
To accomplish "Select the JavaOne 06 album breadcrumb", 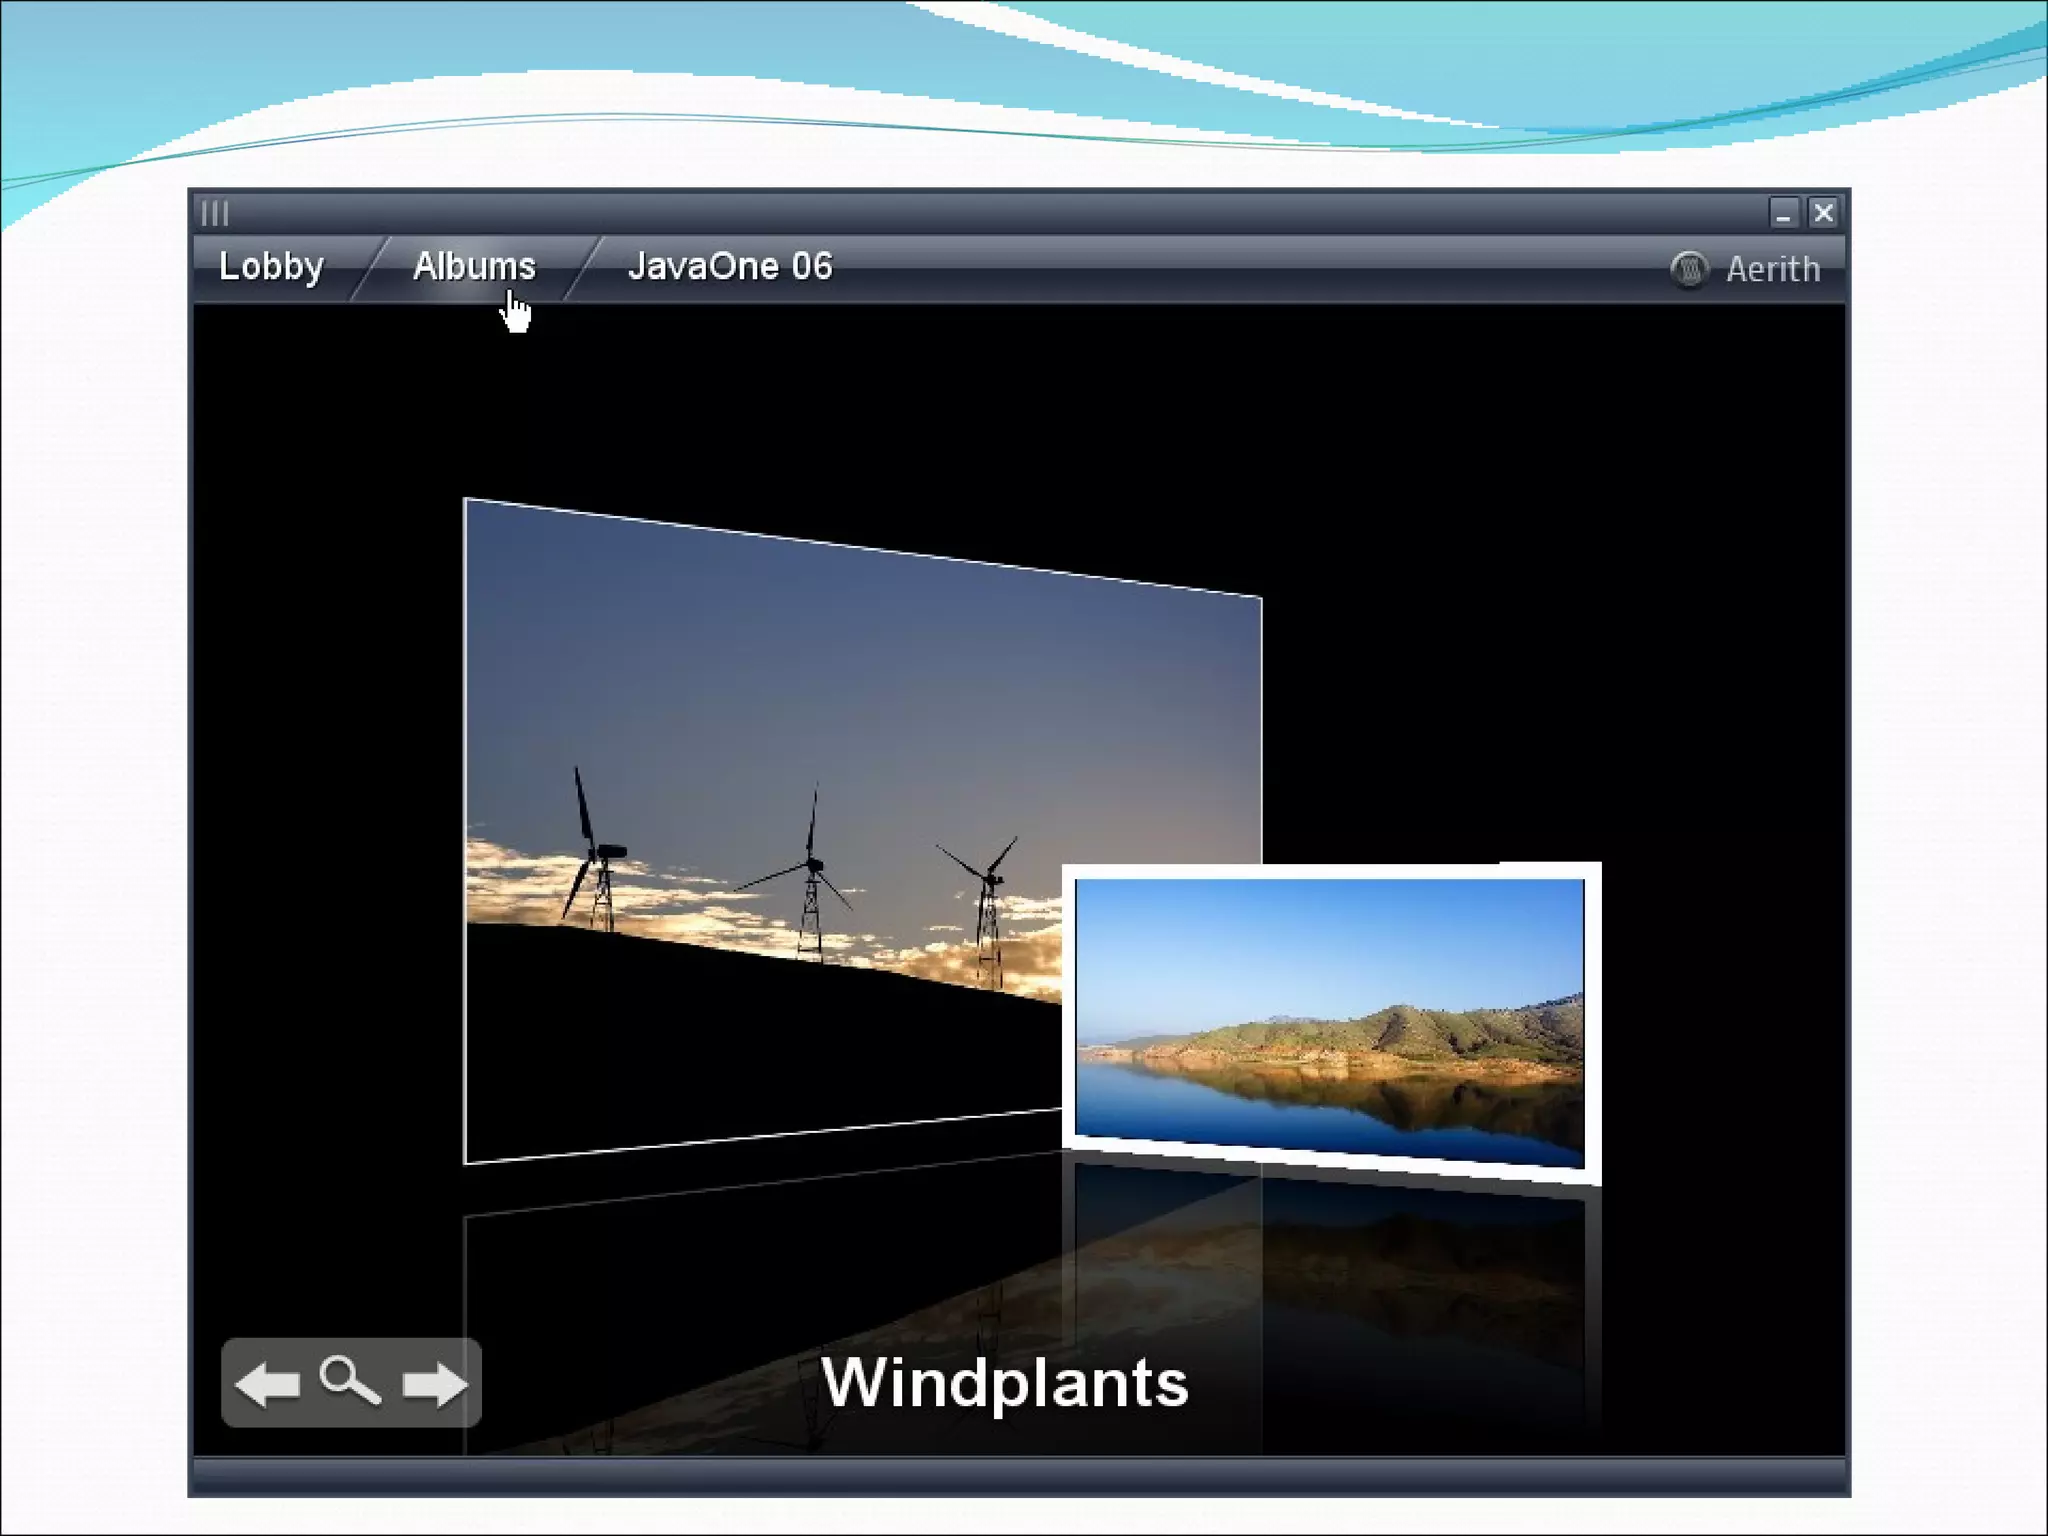I will tap(729, 267).
